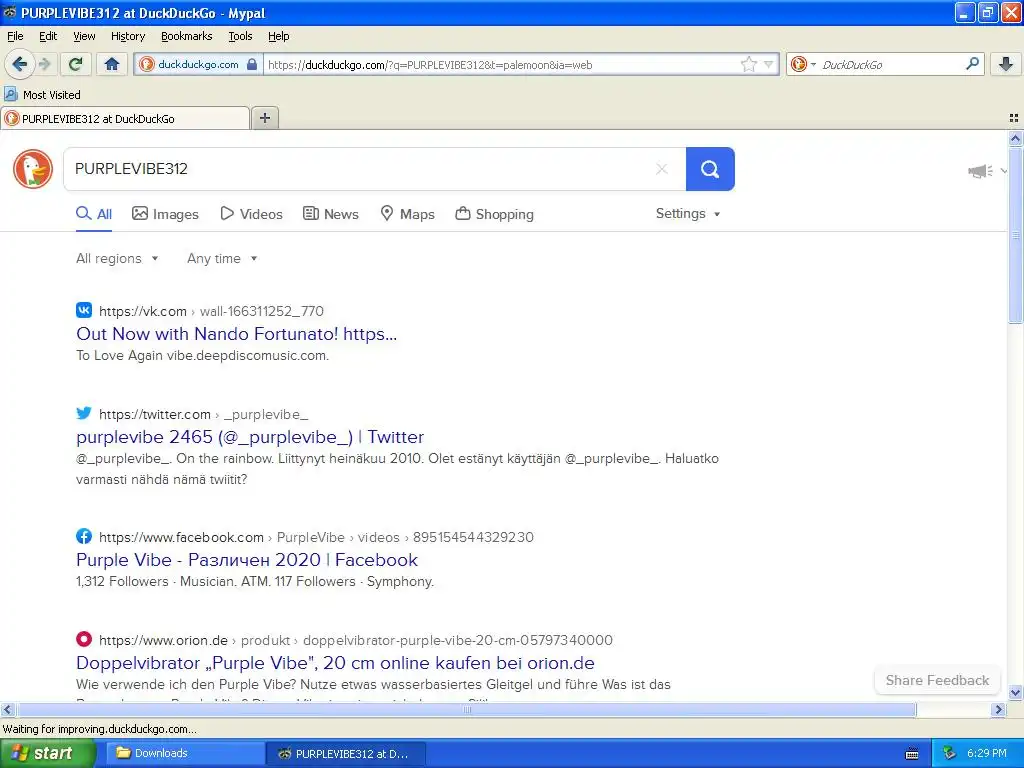
Task: Open the Help menu
Action: click(x=279, y=36)
